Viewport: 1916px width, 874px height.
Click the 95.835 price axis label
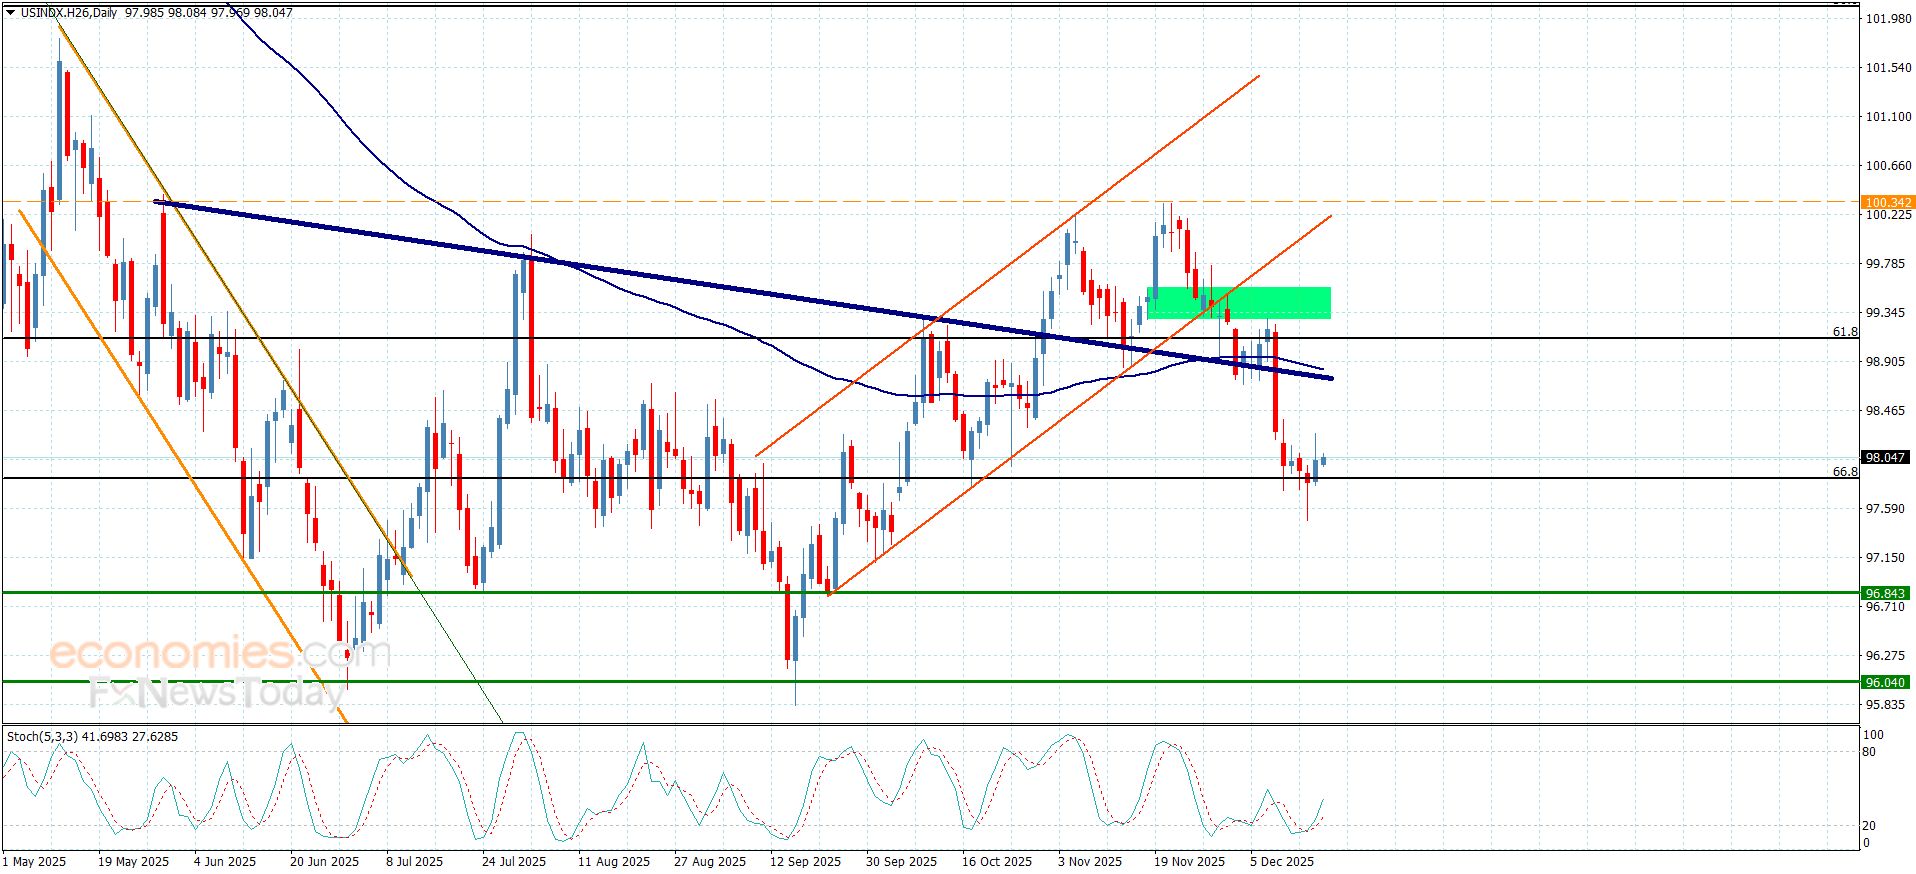1886,704
